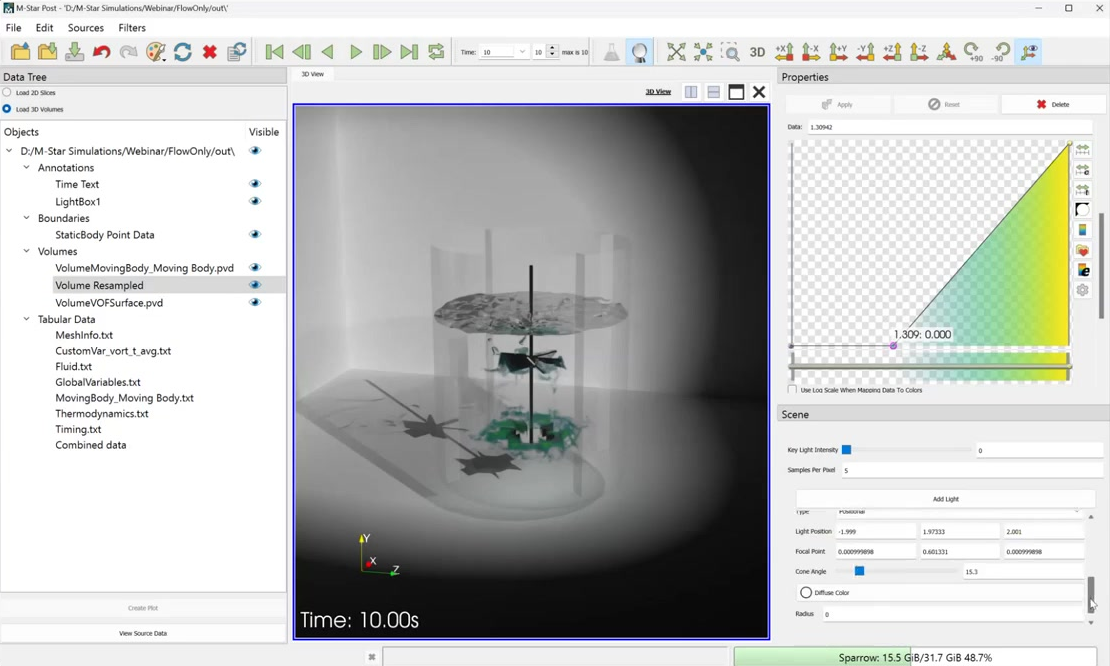
Task: Select Load 2D Slices radio button
Action: pyautogui.click(x=7, y=92)
